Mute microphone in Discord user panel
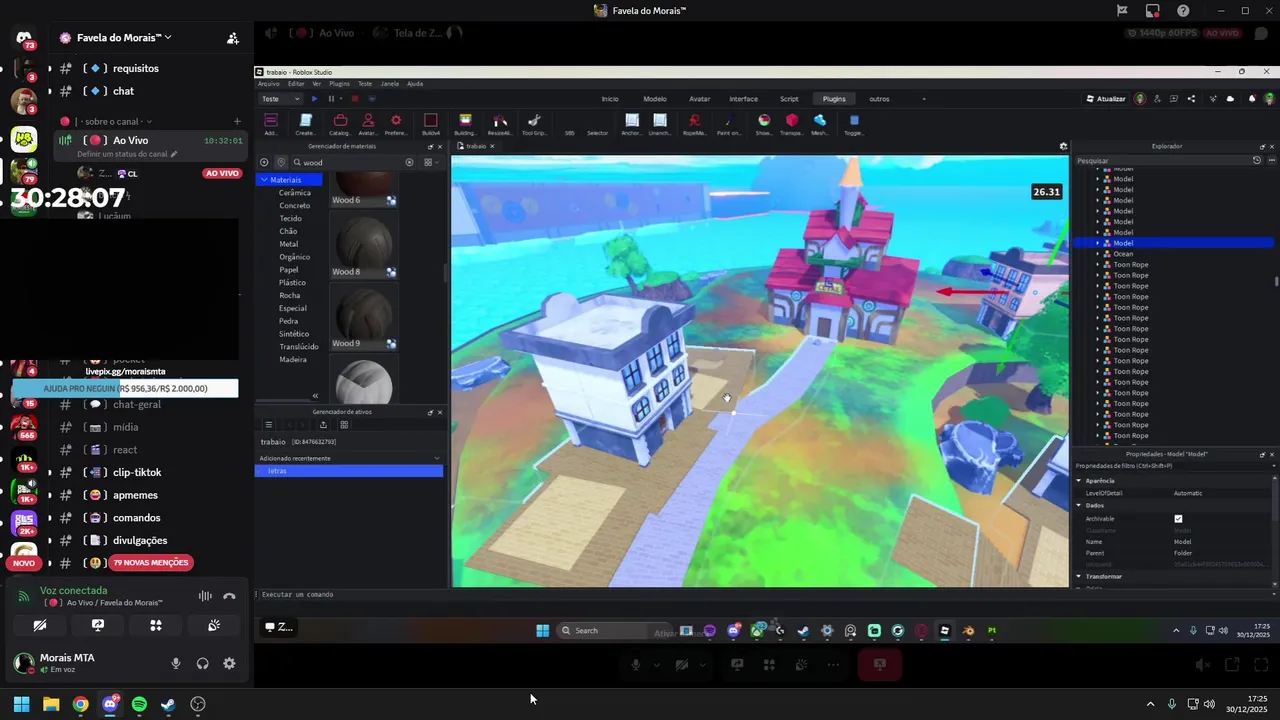 tap(176, 663)
